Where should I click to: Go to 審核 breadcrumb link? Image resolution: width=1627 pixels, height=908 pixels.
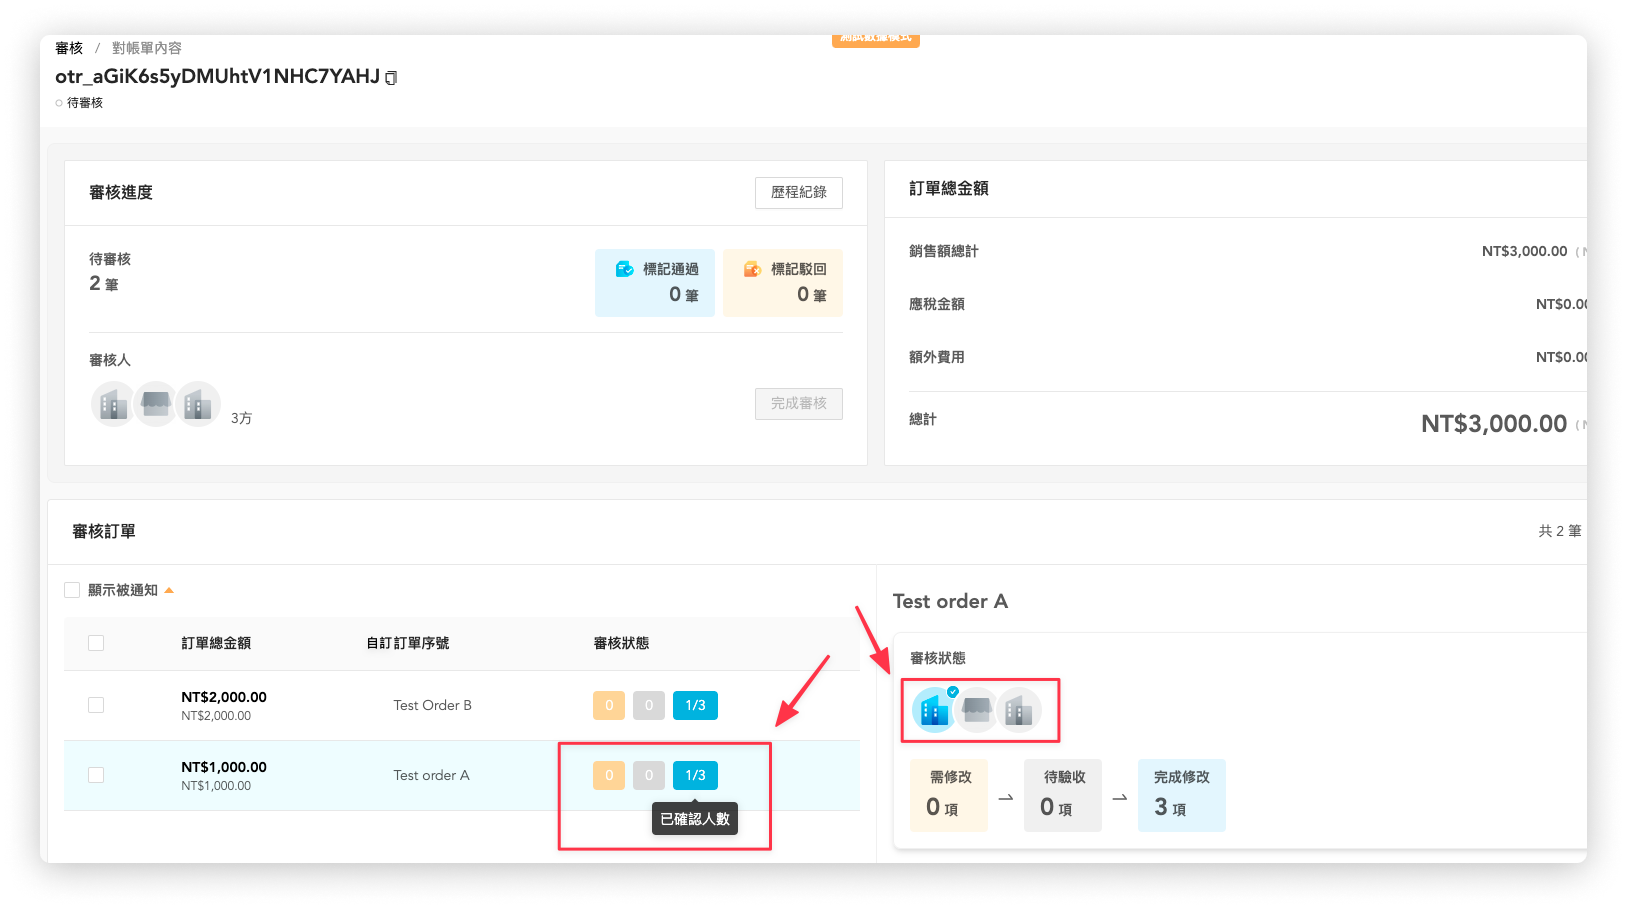[69, 48]
